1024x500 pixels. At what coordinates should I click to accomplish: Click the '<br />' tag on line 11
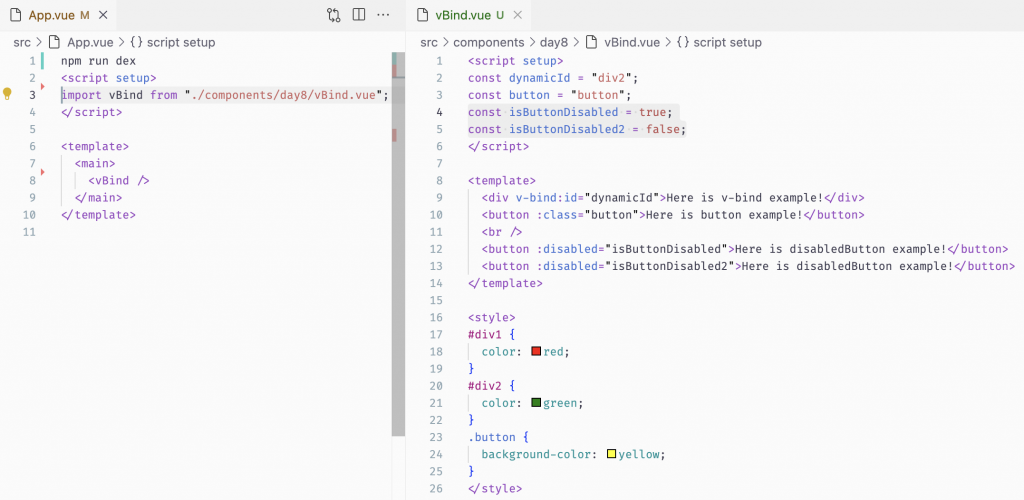(502, 232)
